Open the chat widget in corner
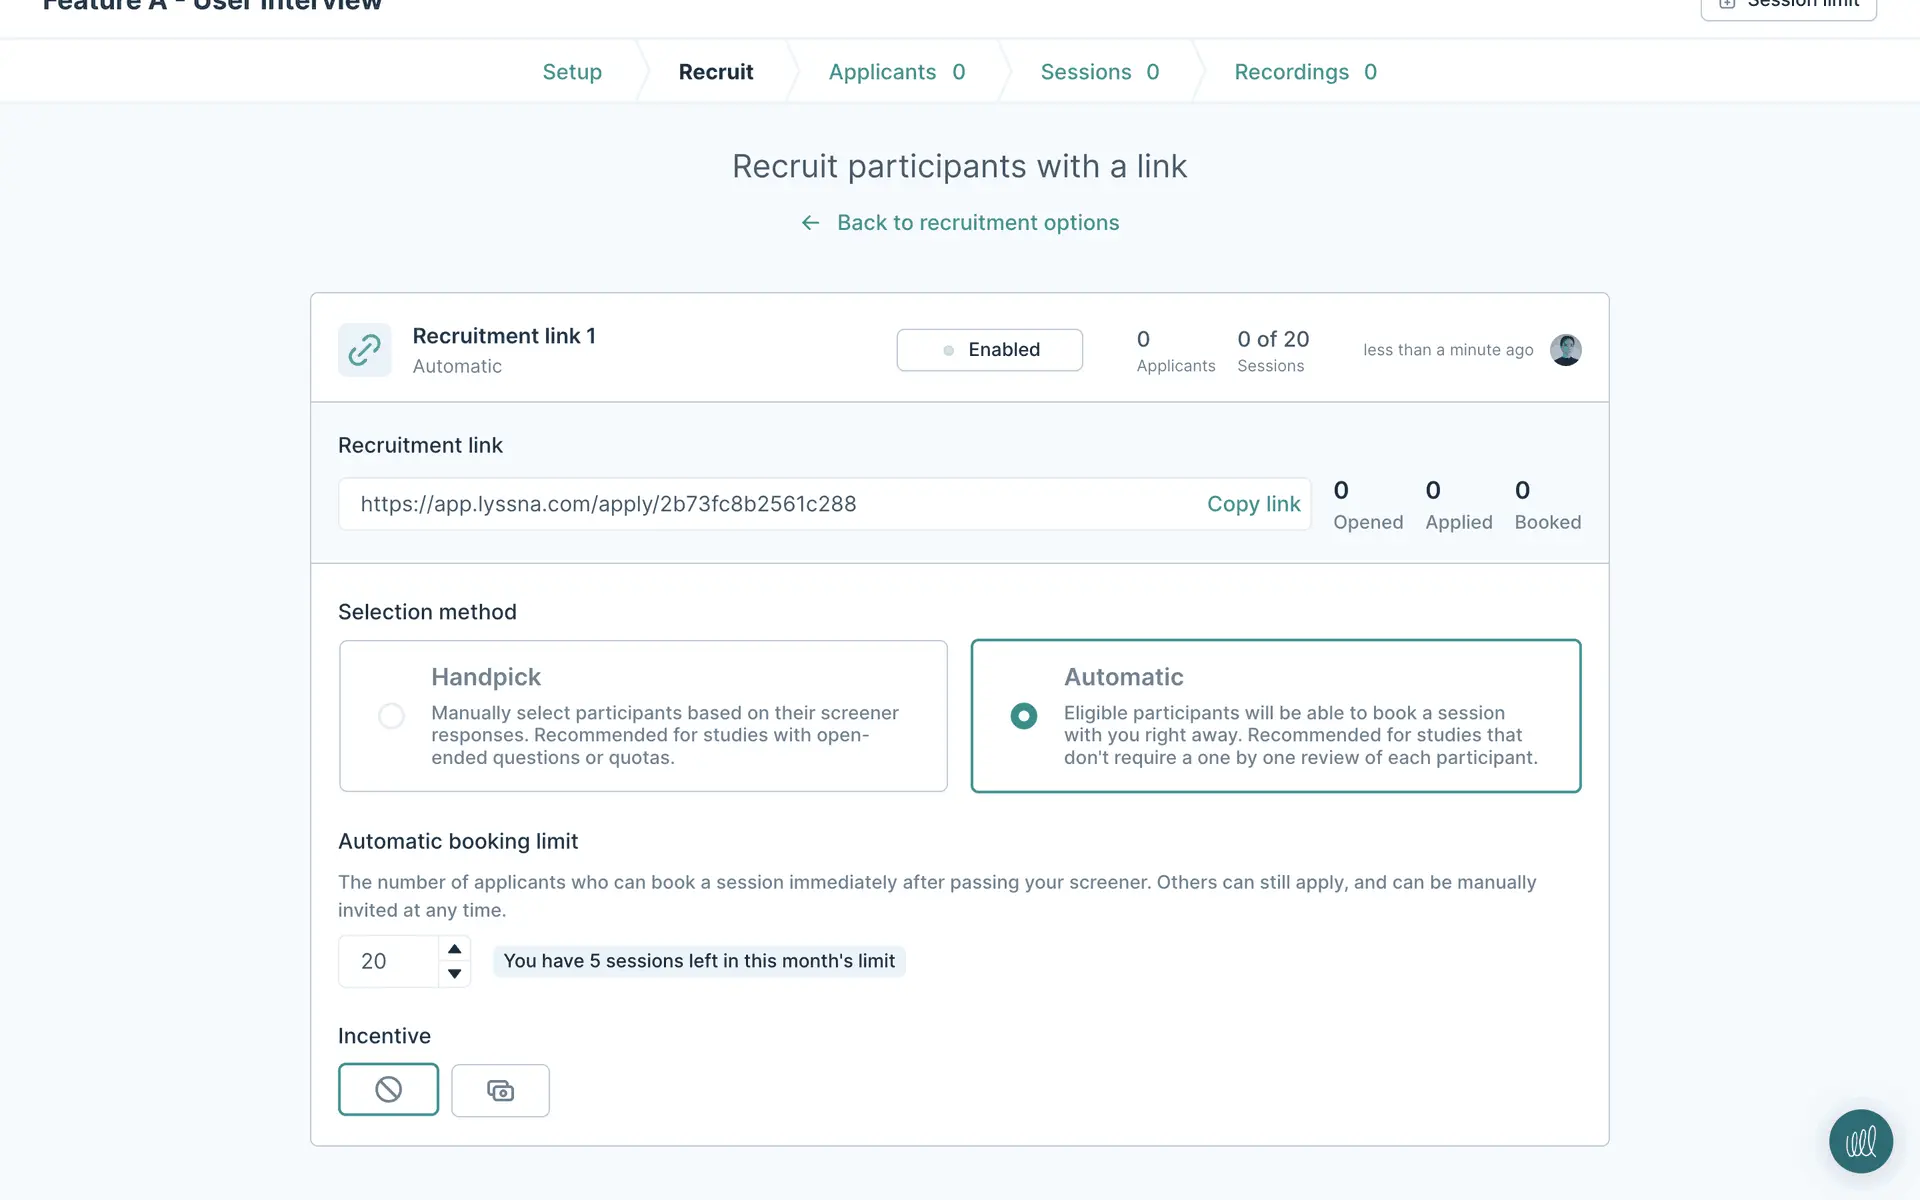This screenshot has height=1200, width=1920. (1860, 1141)
